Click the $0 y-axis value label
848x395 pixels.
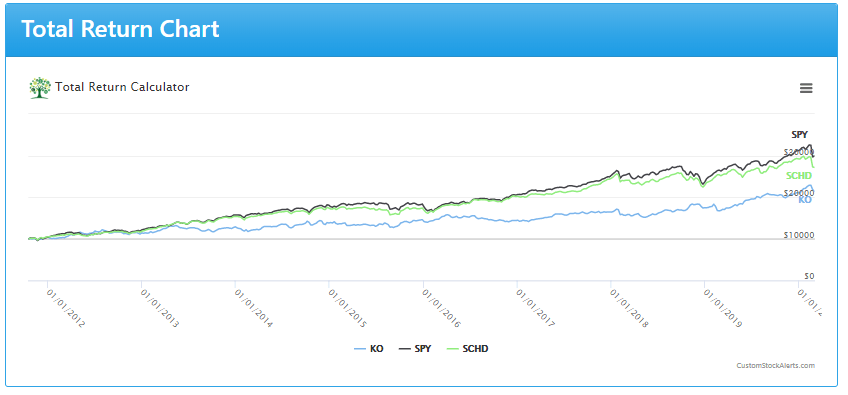pyautogui.click(x=809, y=276)
